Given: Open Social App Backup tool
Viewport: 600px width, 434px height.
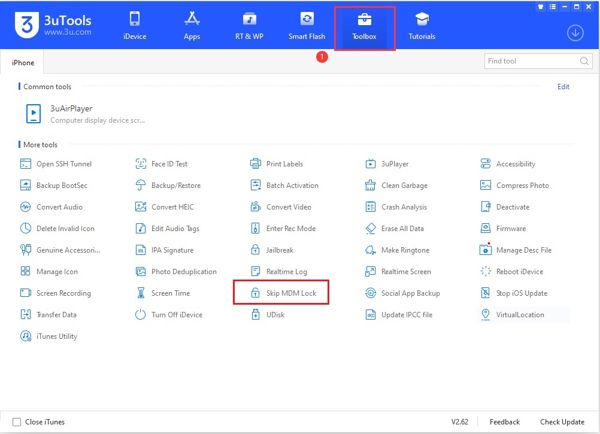Looking at the screenshot, I should point(403,293).
